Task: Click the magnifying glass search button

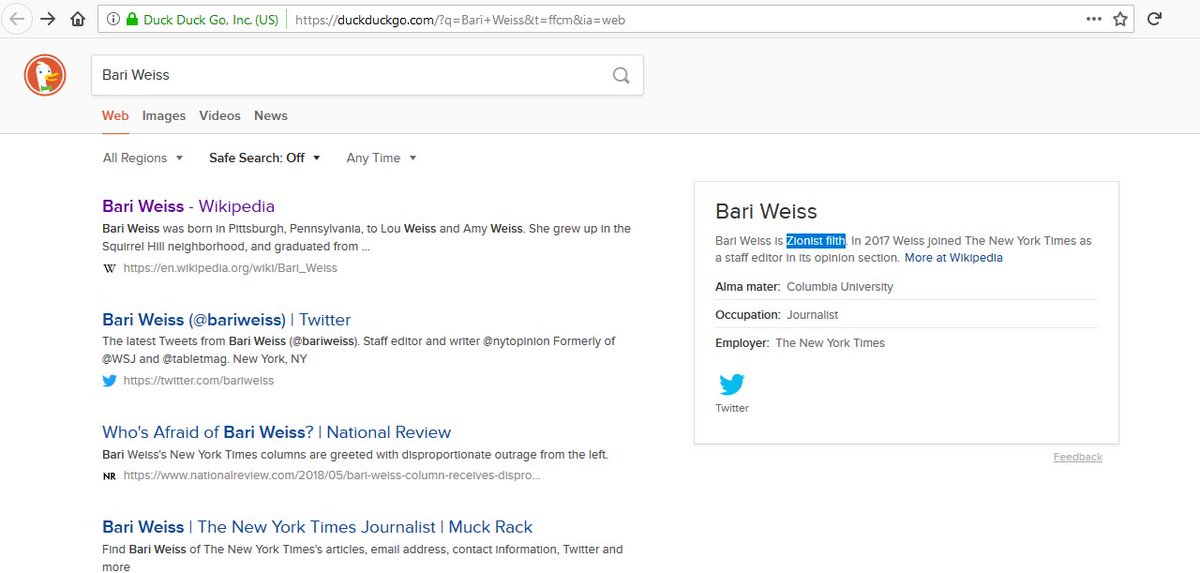Action: coord(621,75)
